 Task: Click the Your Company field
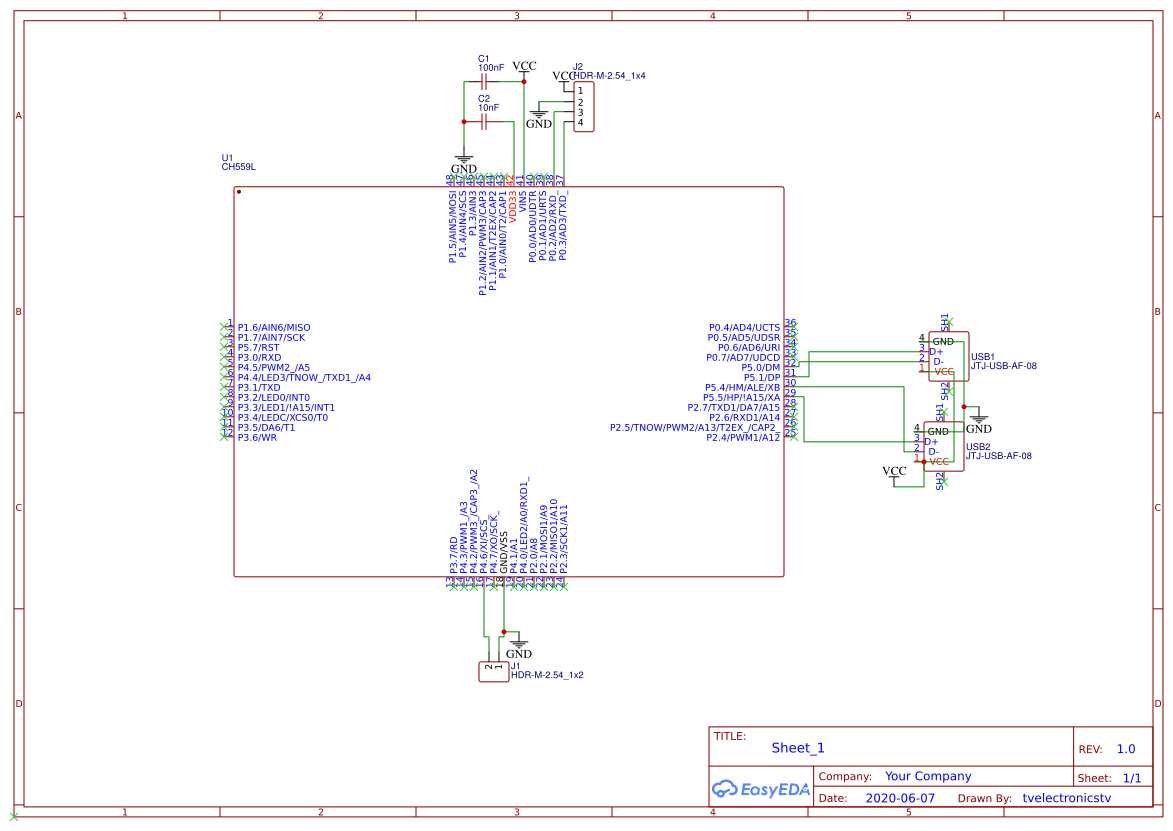click(x=928, y=776)
